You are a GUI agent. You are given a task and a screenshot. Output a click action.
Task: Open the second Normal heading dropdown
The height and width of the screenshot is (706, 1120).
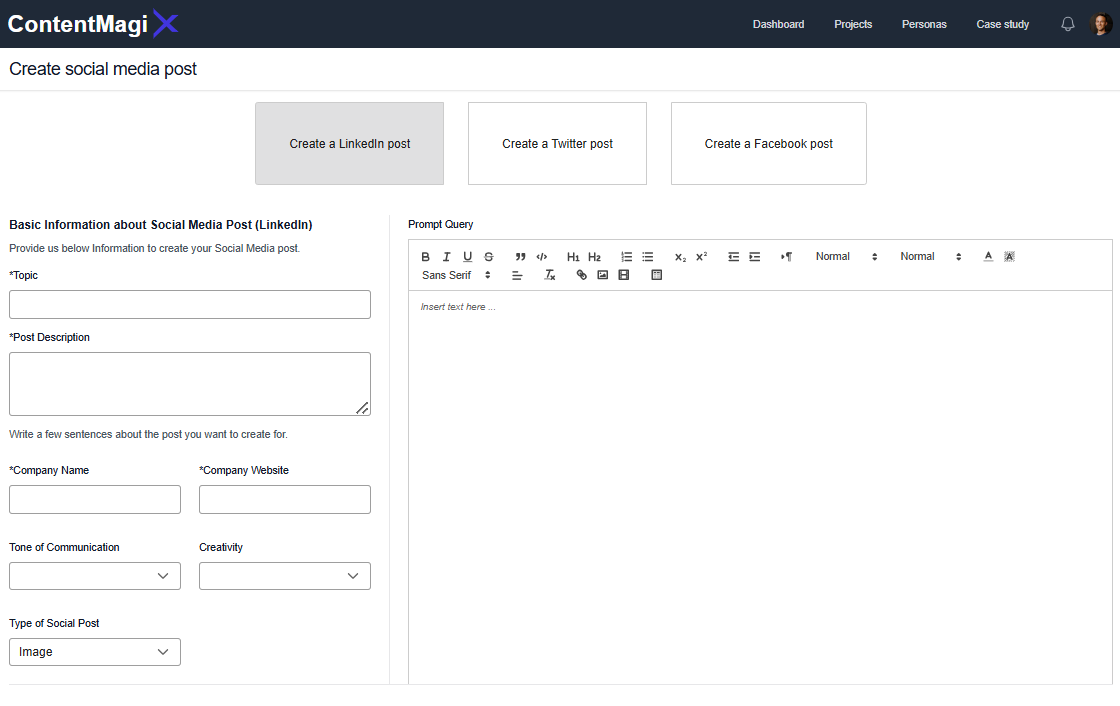pyautogui.click(x=930, y=257)
